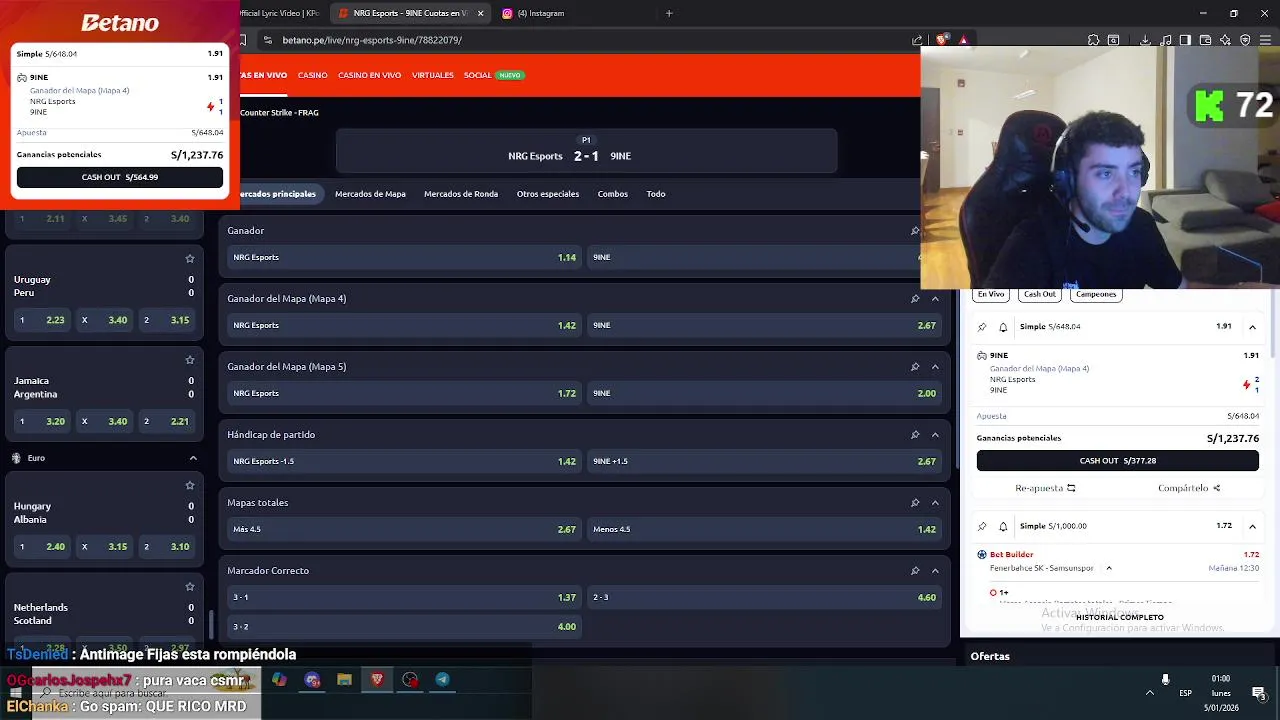This screenshot has width=1280, height=720.
Task: Favorite the Uruguay vs Peru match star
Action: [x=190, y=259]
